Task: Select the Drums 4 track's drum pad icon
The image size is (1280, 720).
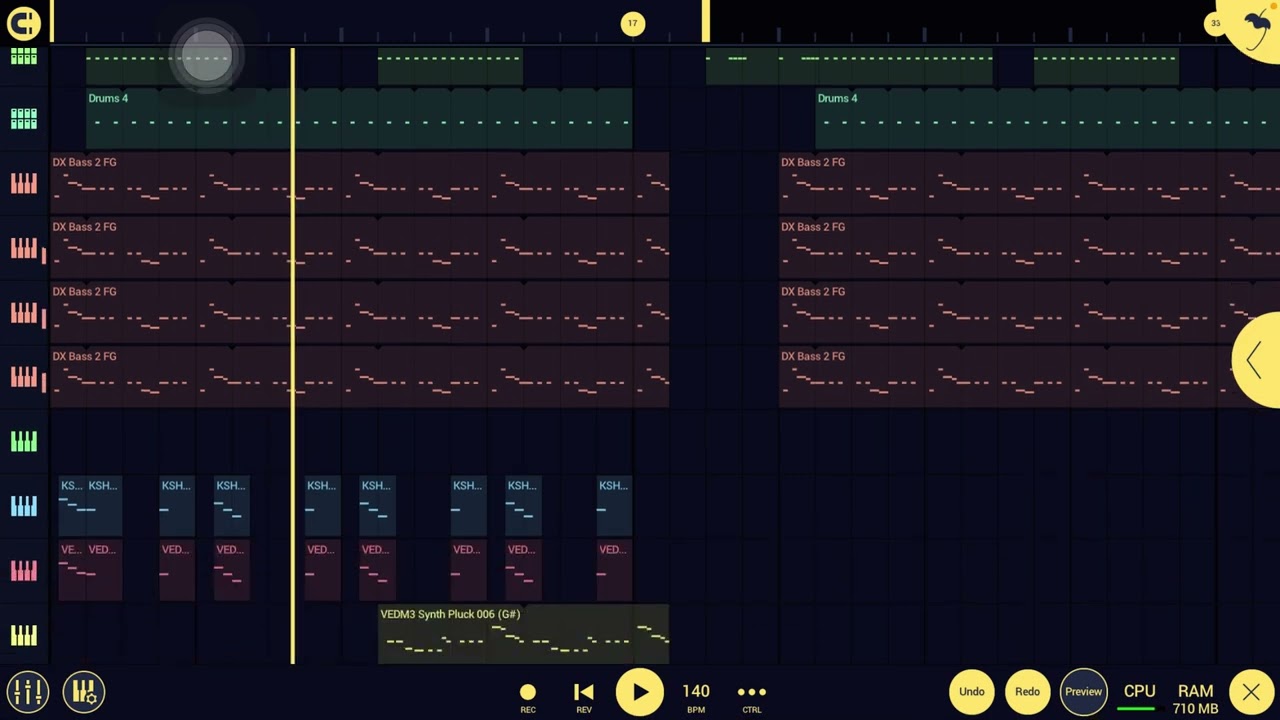Action: [x=24, y=119]
